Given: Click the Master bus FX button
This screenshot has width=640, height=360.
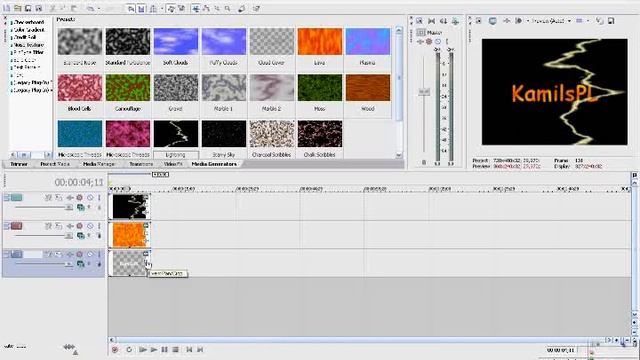Looking at the screenshot, I should click(x=420, y=42).
